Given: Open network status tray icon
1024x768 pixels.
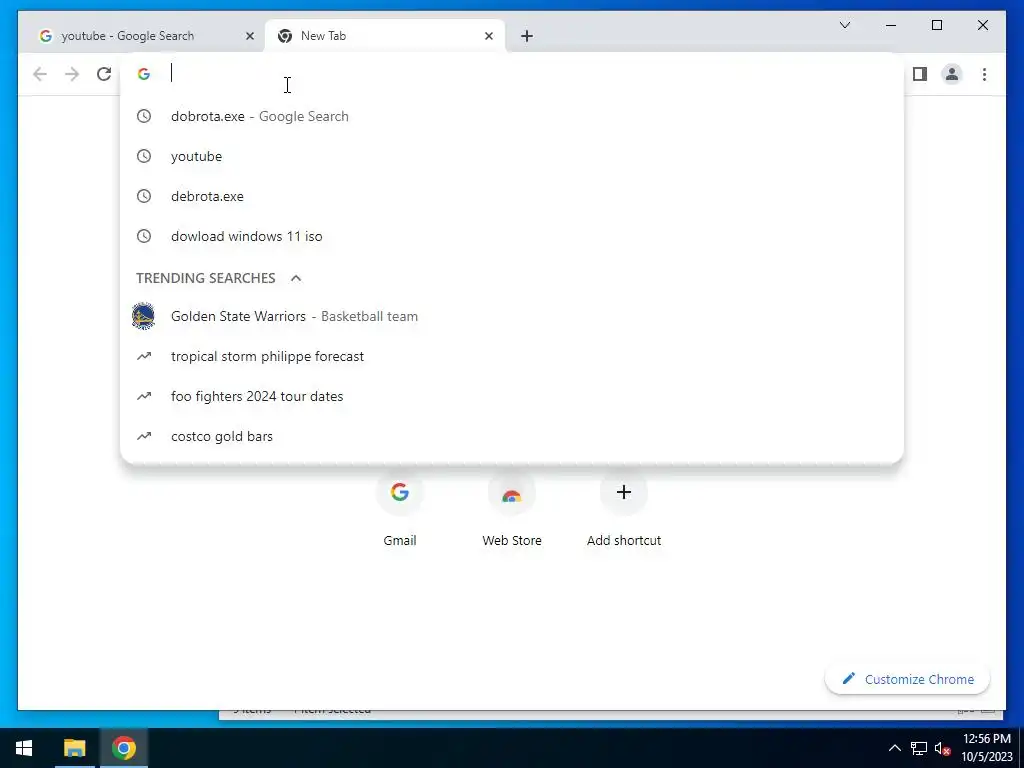Looking at the screenshot, I should [x=919, y=748].
